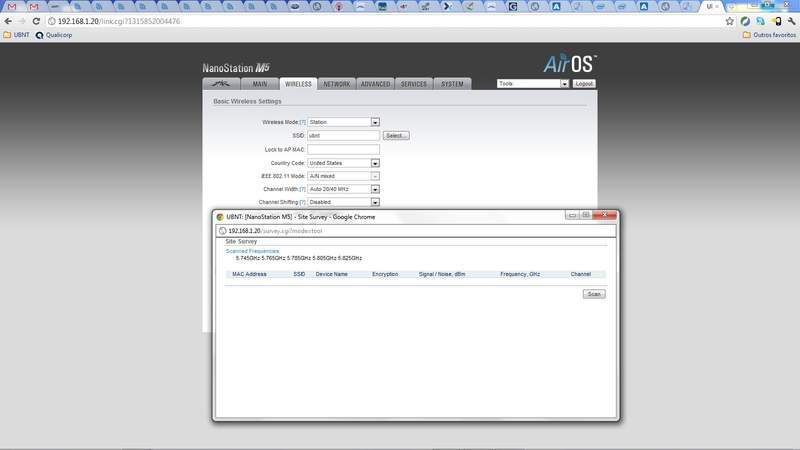Screen dimensions: 800x450
Task: Click the Wireless Mode help [?] link
Action: tap(303, 122)
